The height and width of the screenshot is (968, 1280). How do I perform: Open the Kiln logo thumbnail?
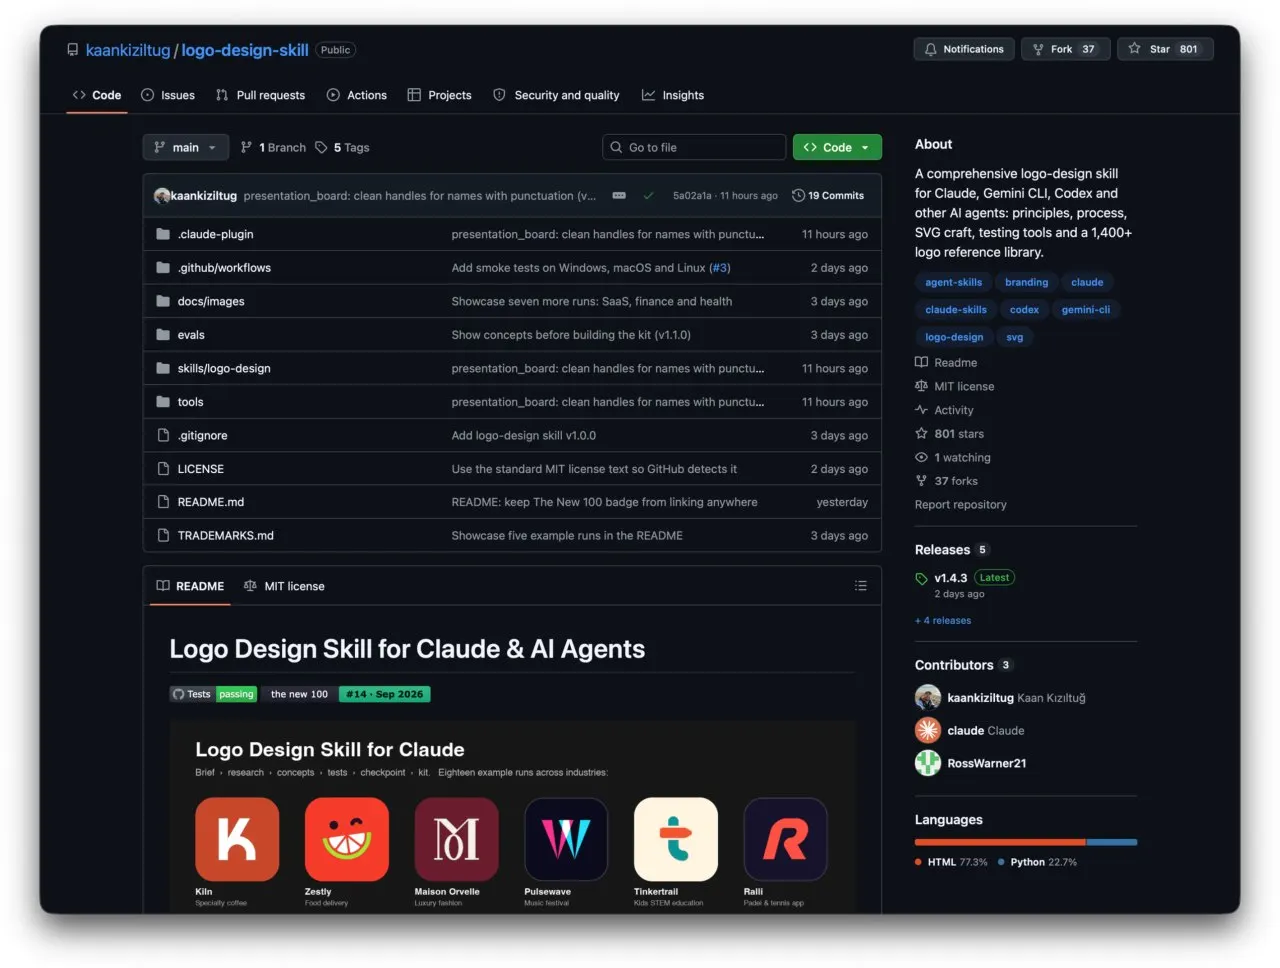coord(237,839)
